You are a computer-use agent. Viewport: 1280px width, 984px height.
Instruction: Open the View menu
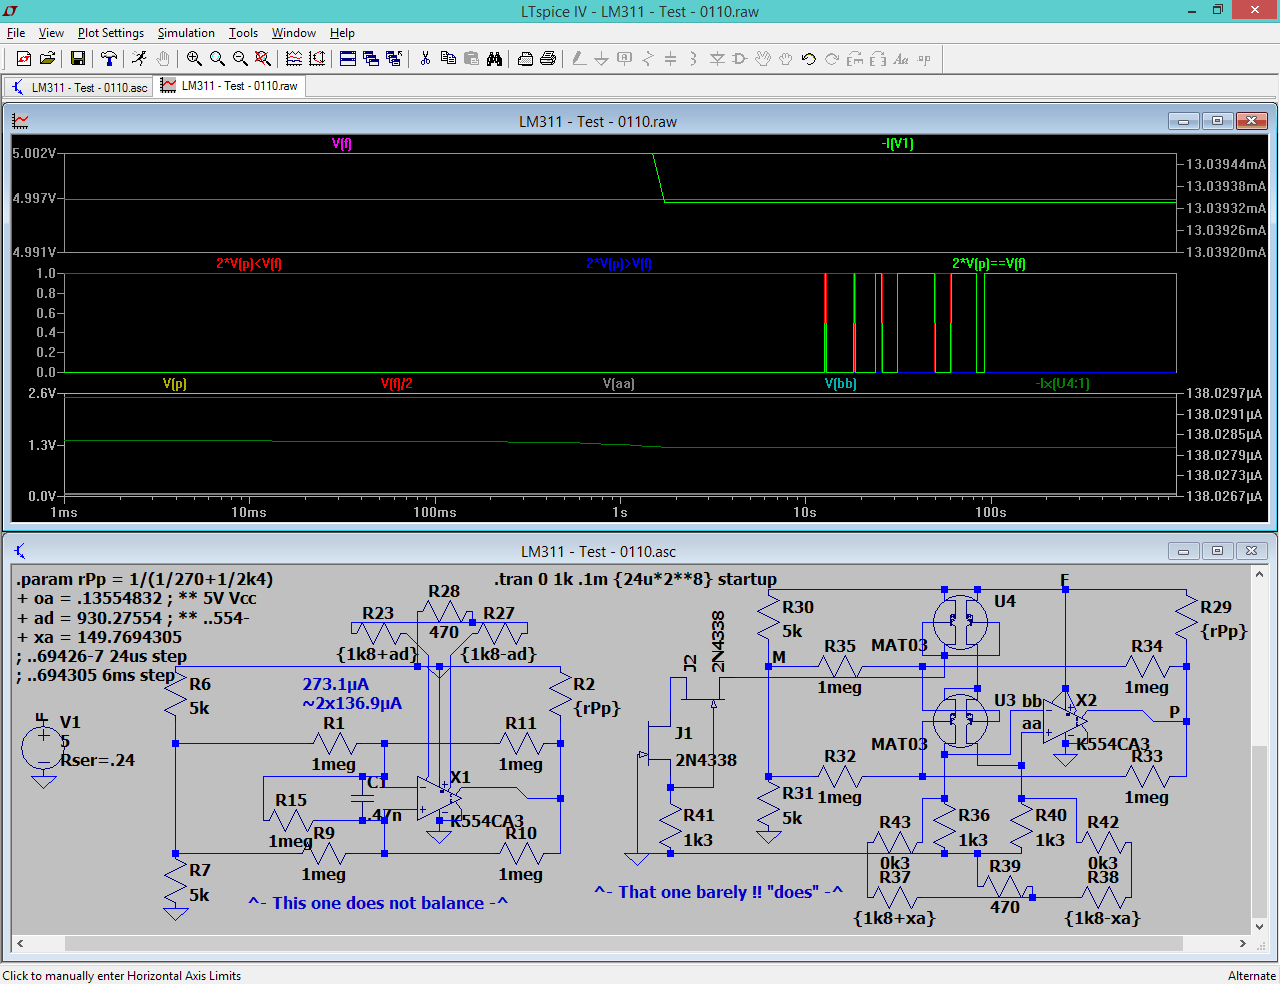coord(51,33)
